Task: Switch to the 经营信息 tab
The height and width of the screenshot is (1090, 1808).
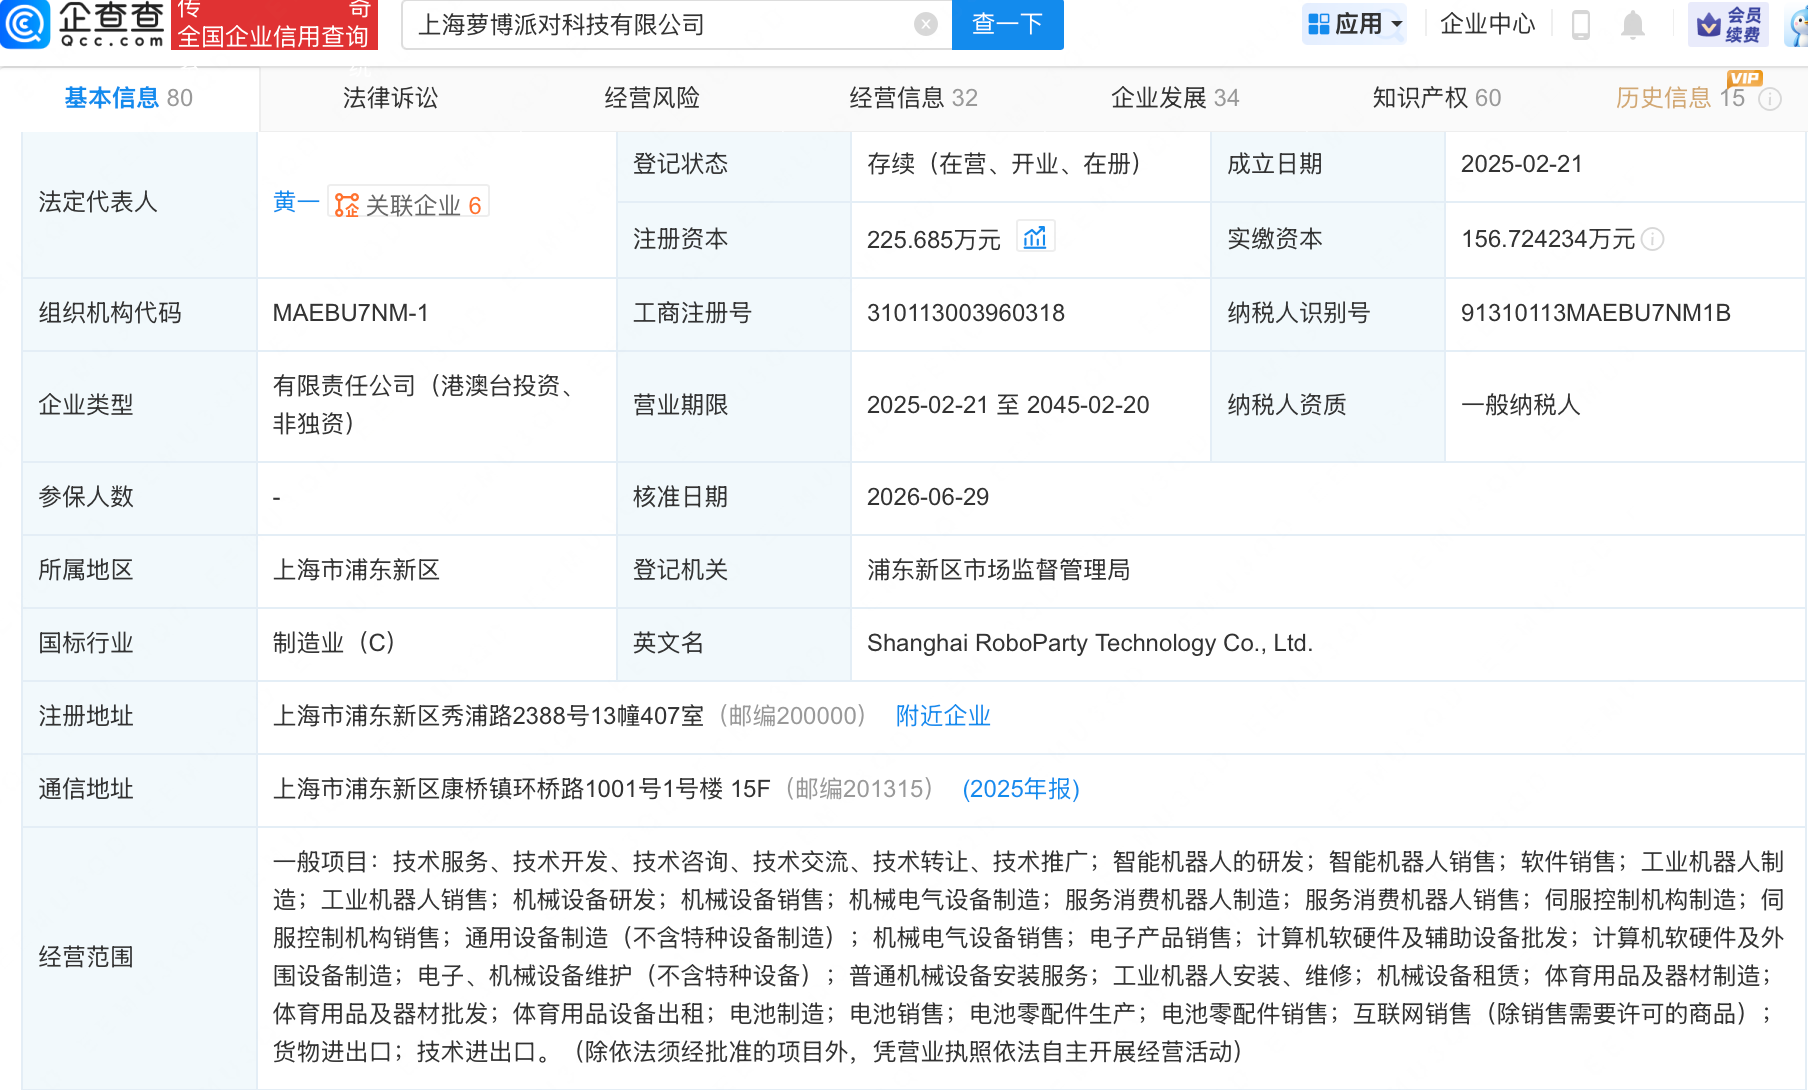Action: [913, 98]
